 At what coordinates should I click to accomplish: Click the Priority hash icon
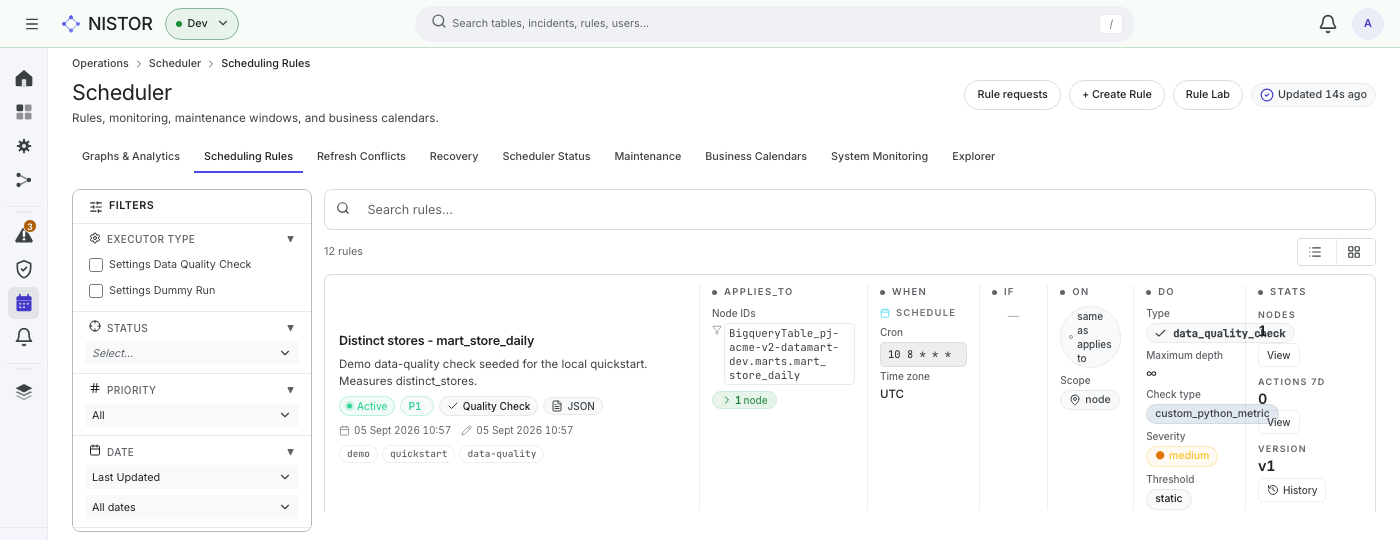pos(95,389)
